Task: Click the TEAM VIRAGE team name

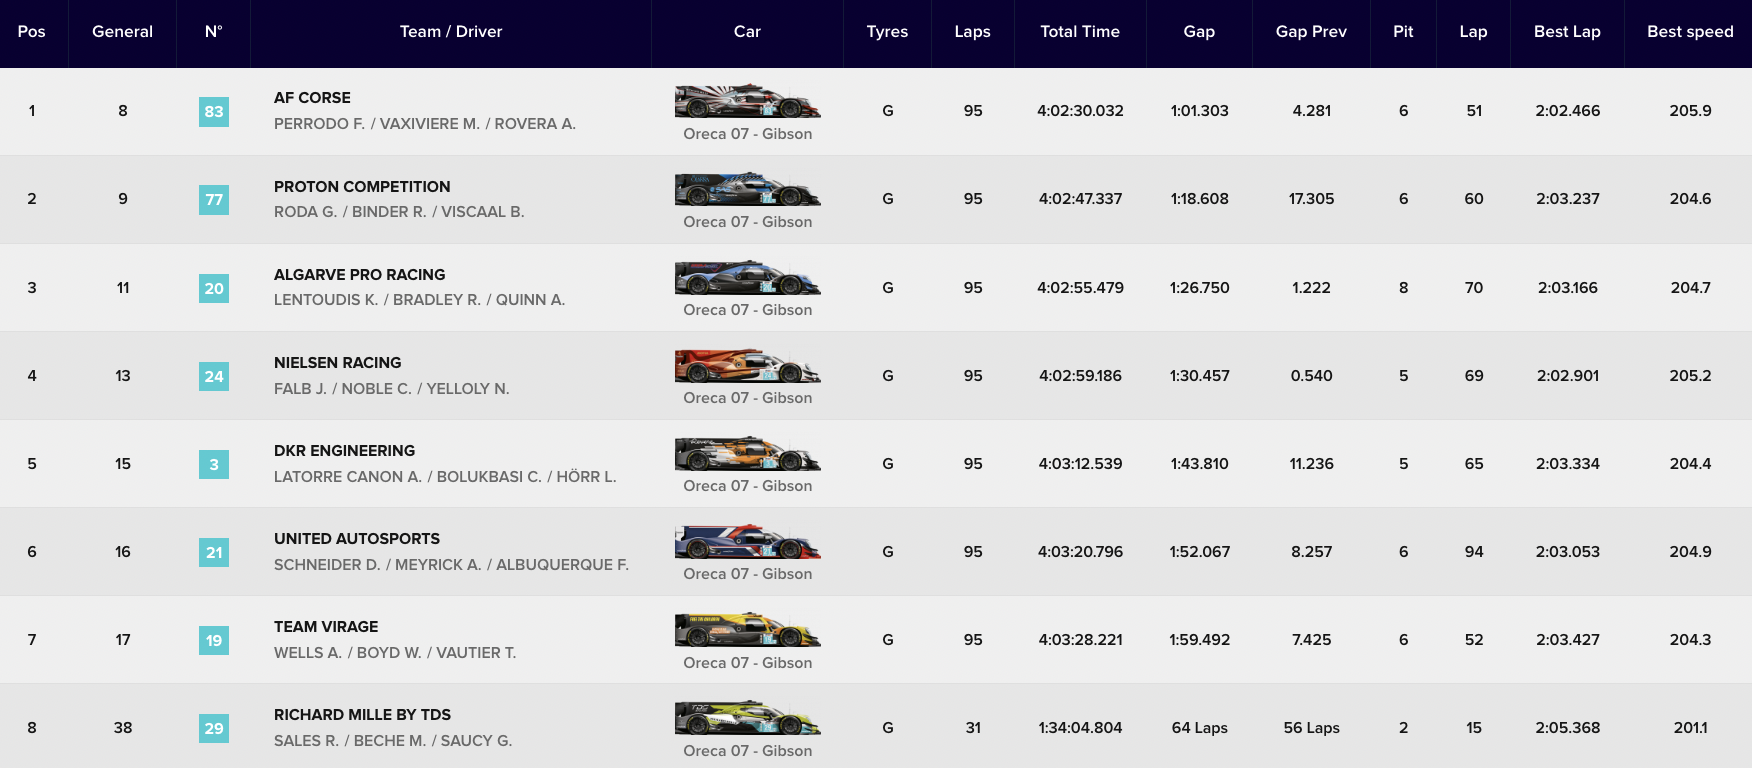Action: click(326, 626)
